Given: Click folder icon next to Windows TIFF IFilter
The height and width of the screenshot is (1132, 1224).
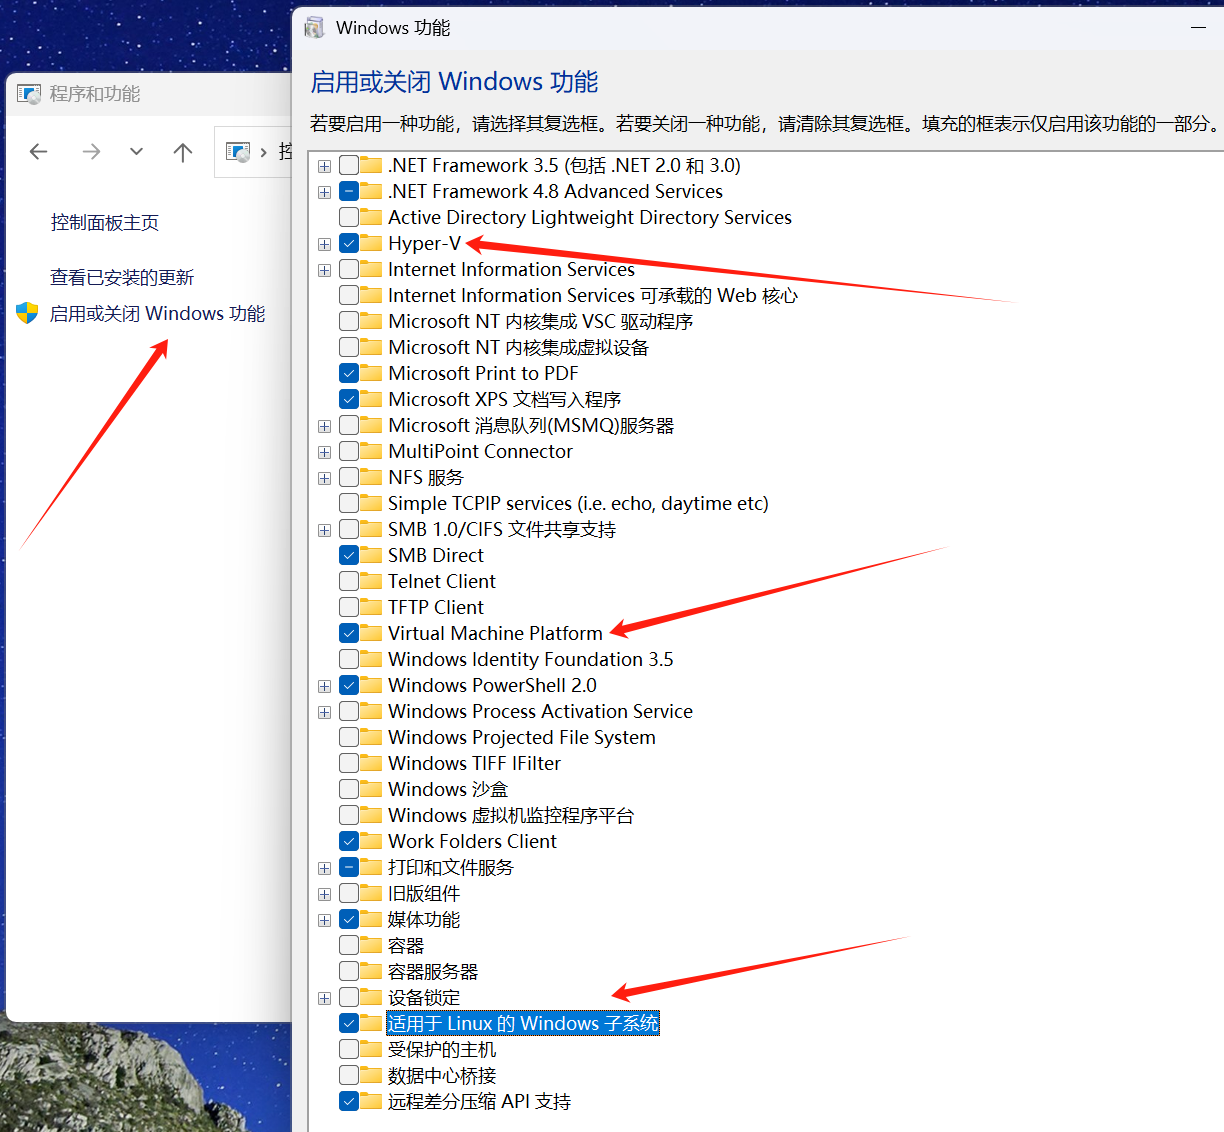Looking at the screenshot, I should (371, 763).
